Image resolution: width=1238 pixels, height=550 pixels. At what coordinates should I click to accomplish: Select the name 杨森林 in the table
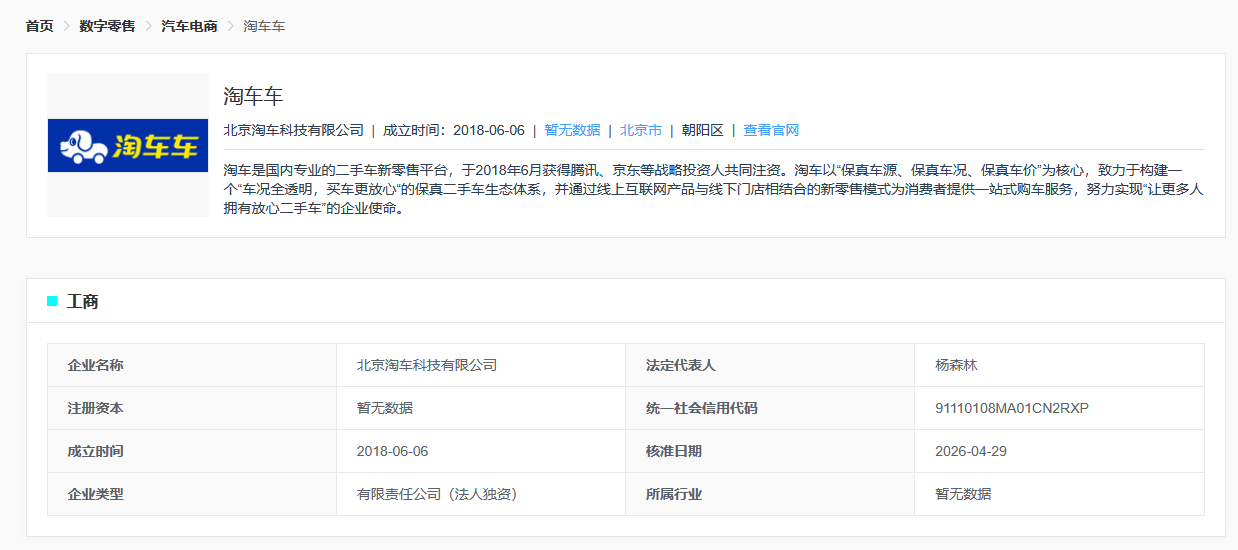(956, 365)
